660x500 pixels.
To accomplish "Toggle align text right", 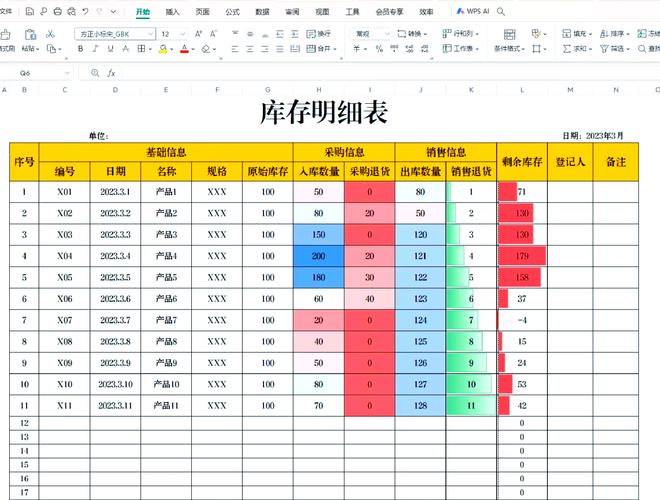I will click(x=265, y=49).
